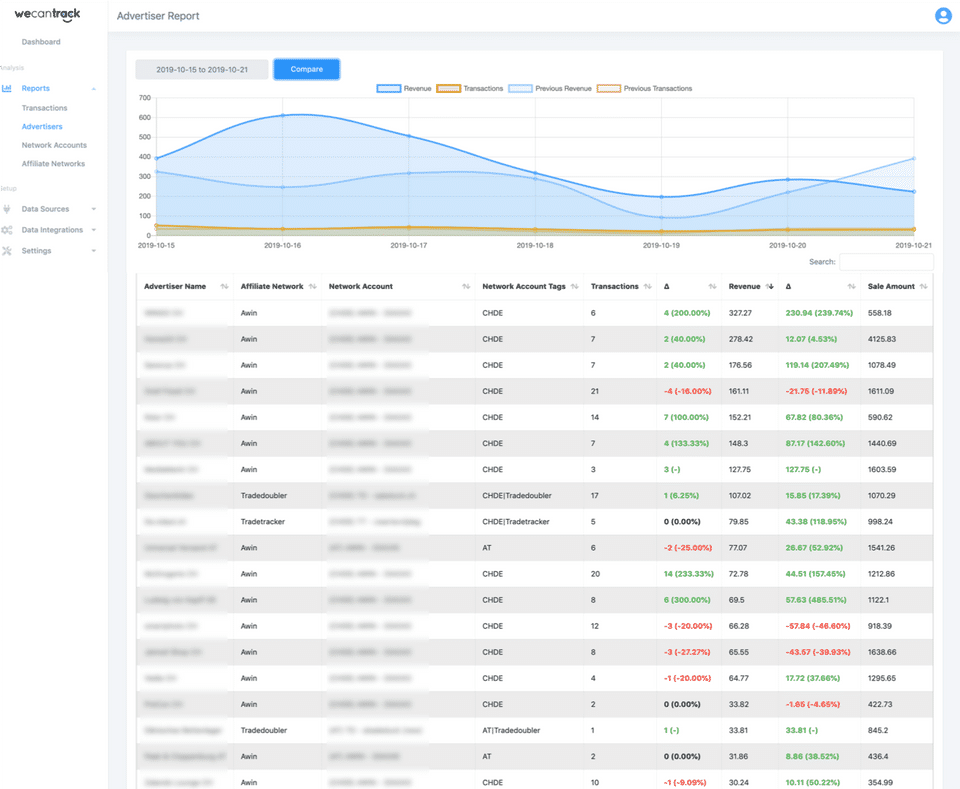Click the Data Integrations gears icon
Image resolution: width=960 pixels, height=789 pixels.
pyautogui.click(x=7, y=230)
